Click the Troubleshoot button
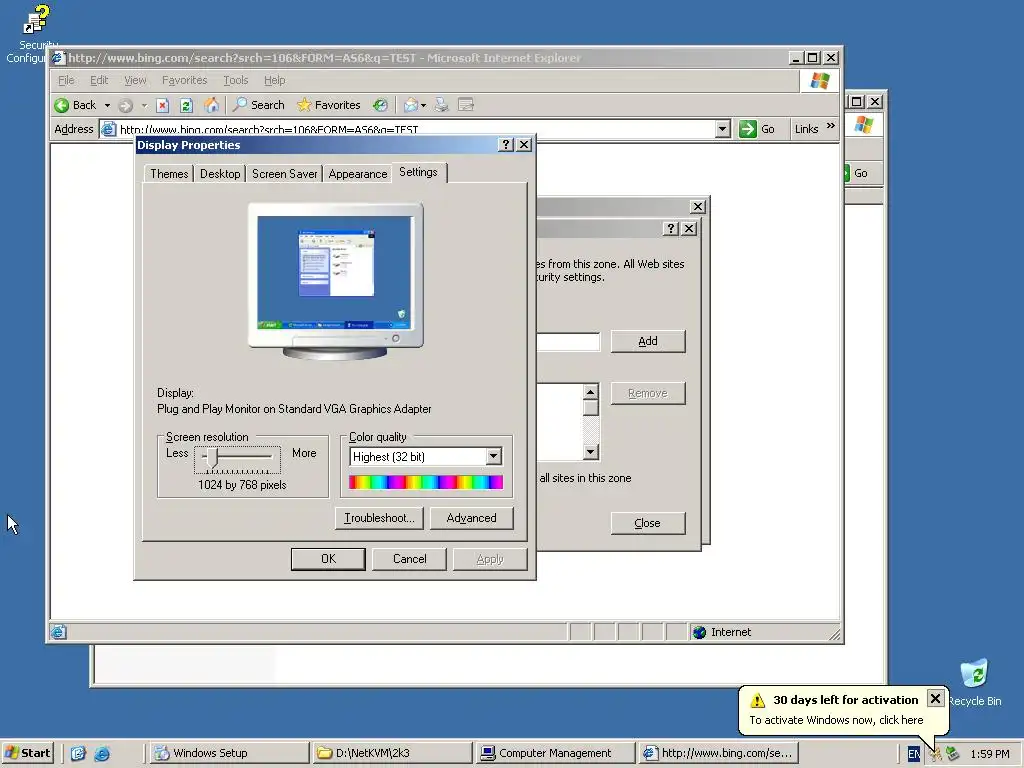1024x768 pixels. 379,518
